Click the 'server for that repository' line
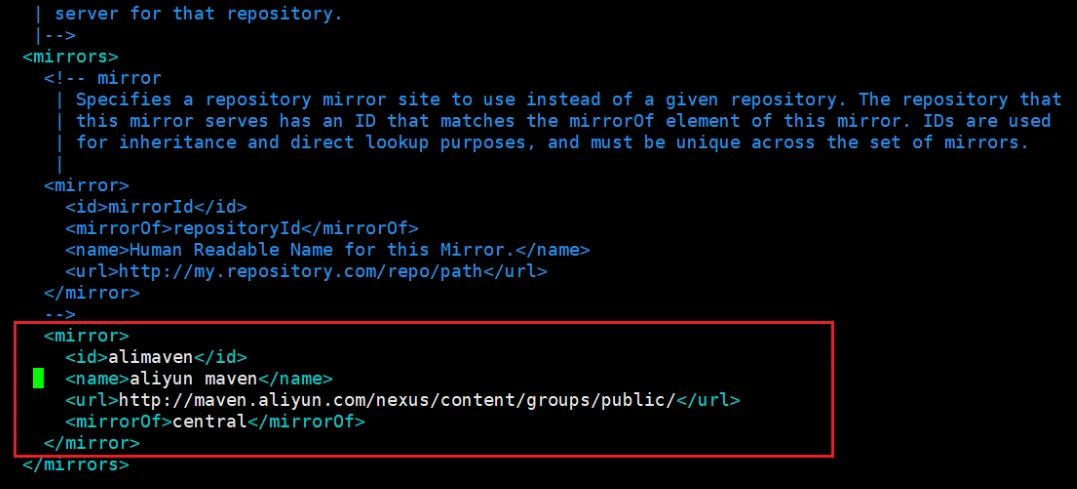The height and width of the screenshot is (489, 1077). point(188,14)
